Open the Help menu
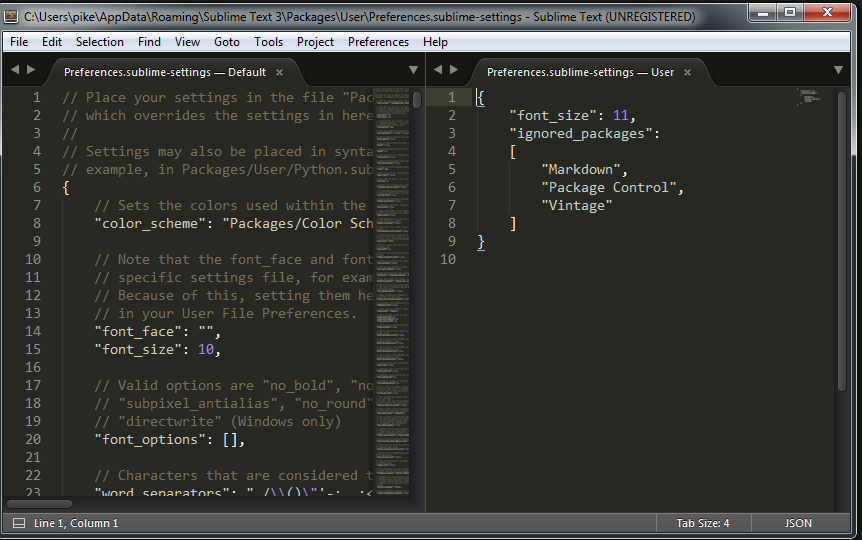This screenshot has height=540, width=862. [435, 42]
